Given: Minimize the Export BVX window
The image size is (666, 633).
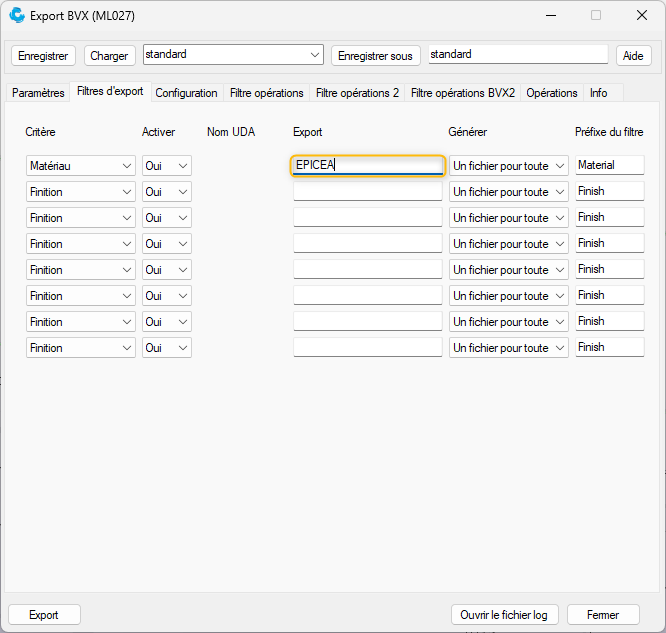Looking at the screenshot, I should pyautogui.click(x=551, y=16).
